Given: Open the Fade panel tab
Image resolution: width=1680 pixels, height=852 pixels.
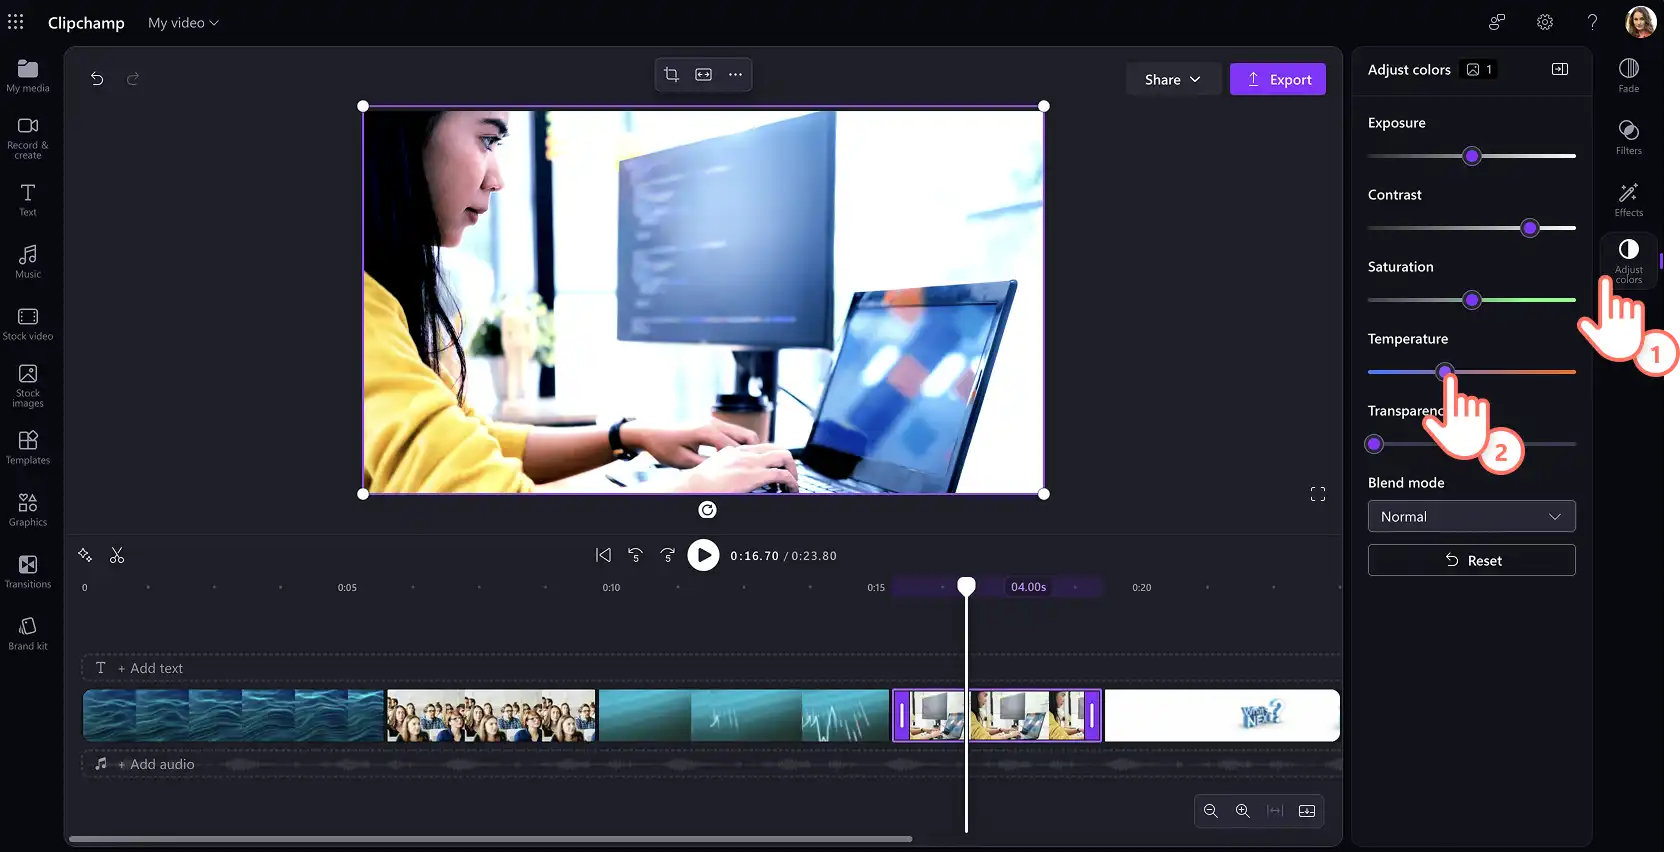Looking at the screenshot, I should click(x=1629, y=75).
